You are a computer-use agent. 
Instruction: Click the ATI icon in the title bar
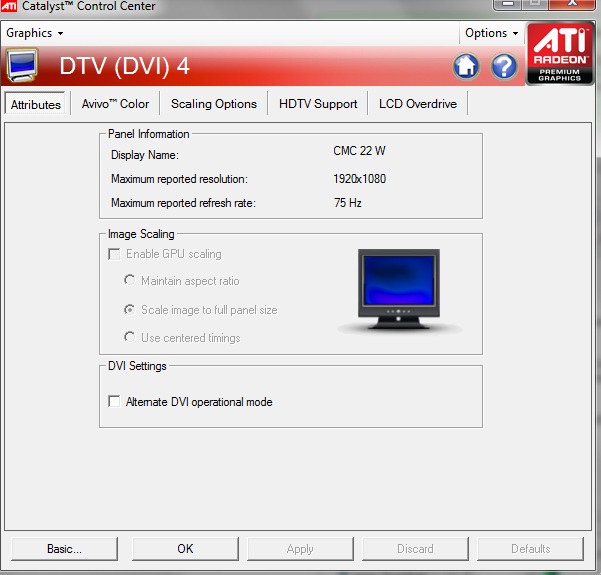8,5
